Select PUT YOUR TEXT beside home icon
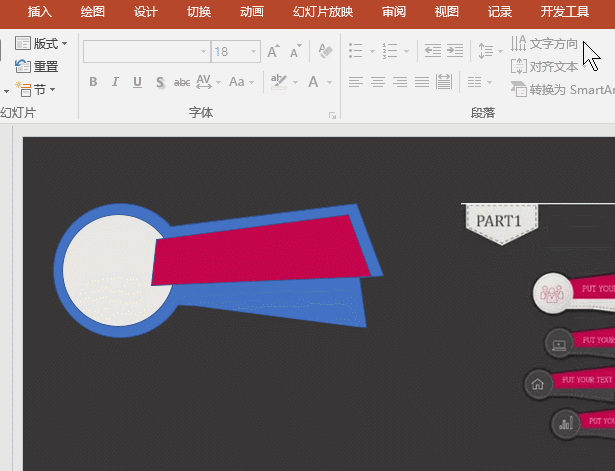 pyautogui.click(x=587, y=380)
